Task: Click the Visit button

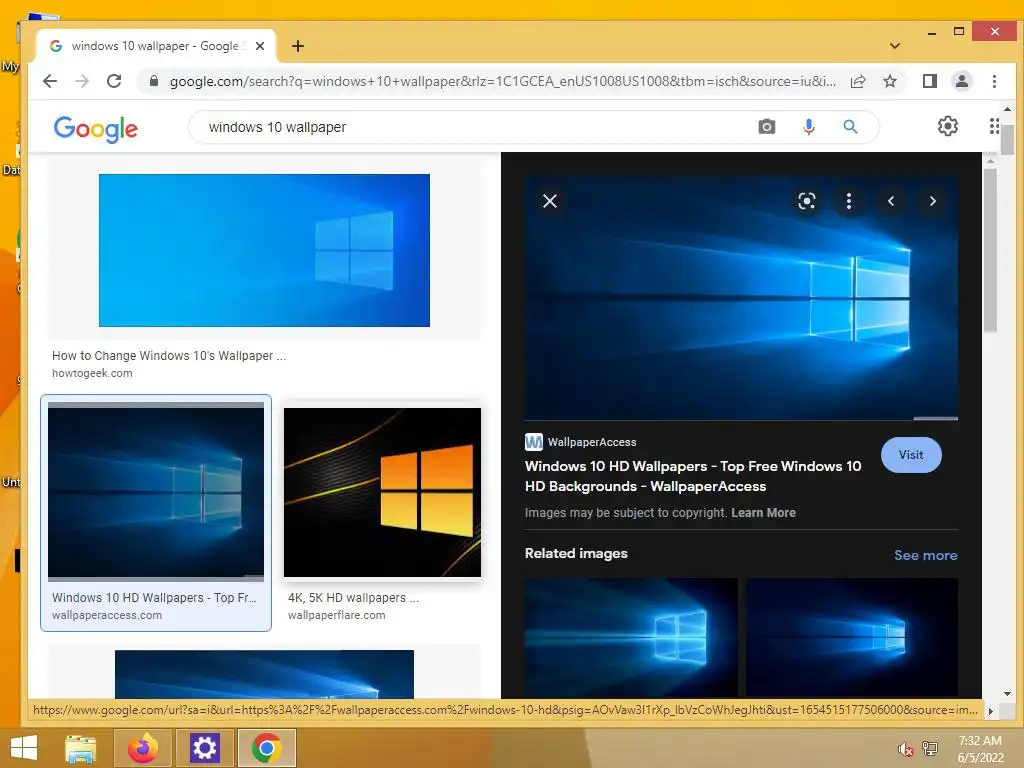Action: tap(911, 455)
